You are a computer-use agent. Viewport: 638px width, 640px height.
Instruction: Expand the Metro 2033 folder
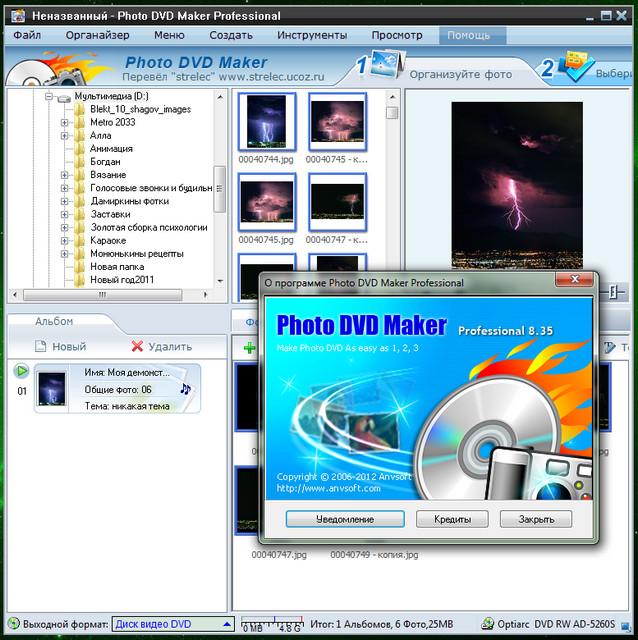pyautogui.click(x=64, y=122)
